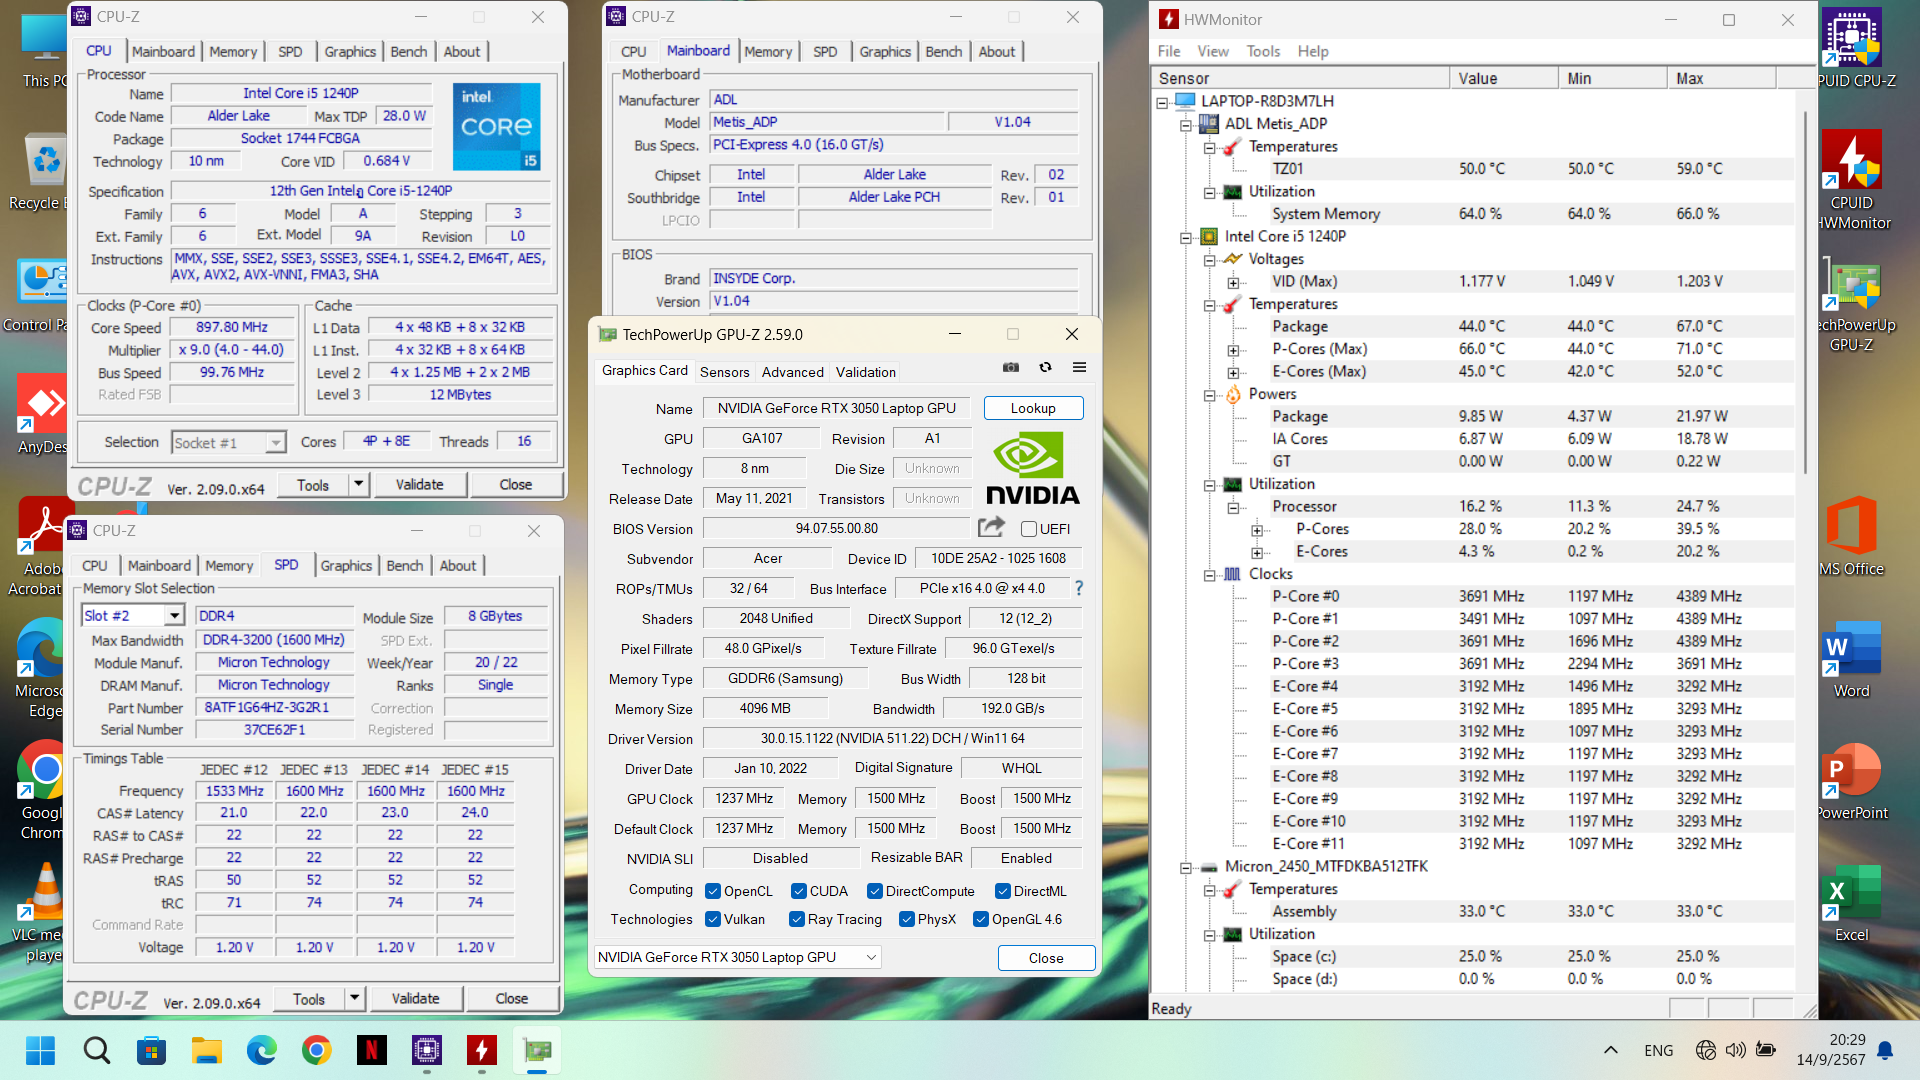Click the ENG language indicator
The image size is (1920, 1080).
pos(1658,1050)
